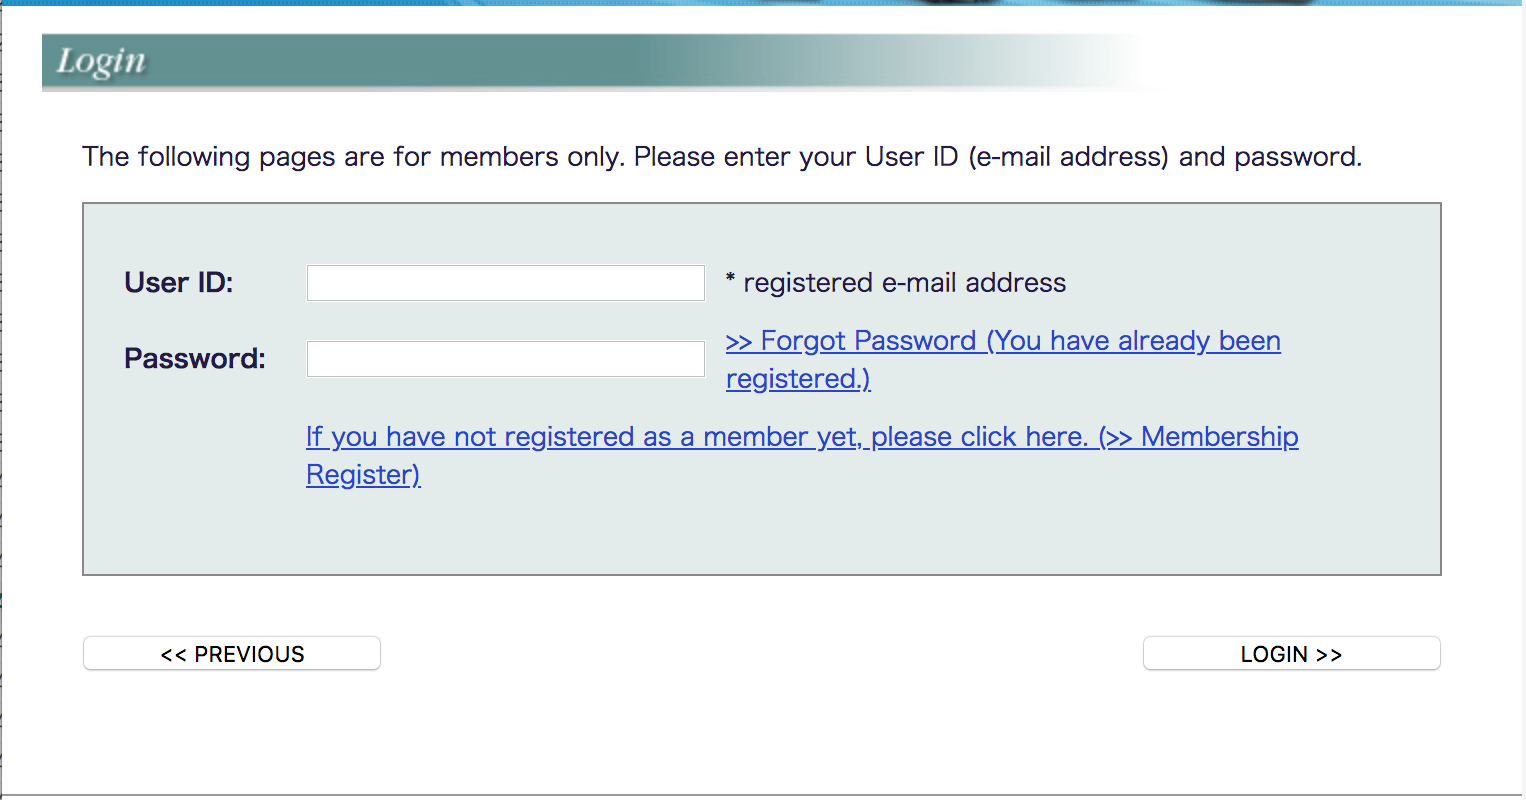Click the User ID input field
The image size is (1526, 800).
pyautogui.click(x=505, y=283)
